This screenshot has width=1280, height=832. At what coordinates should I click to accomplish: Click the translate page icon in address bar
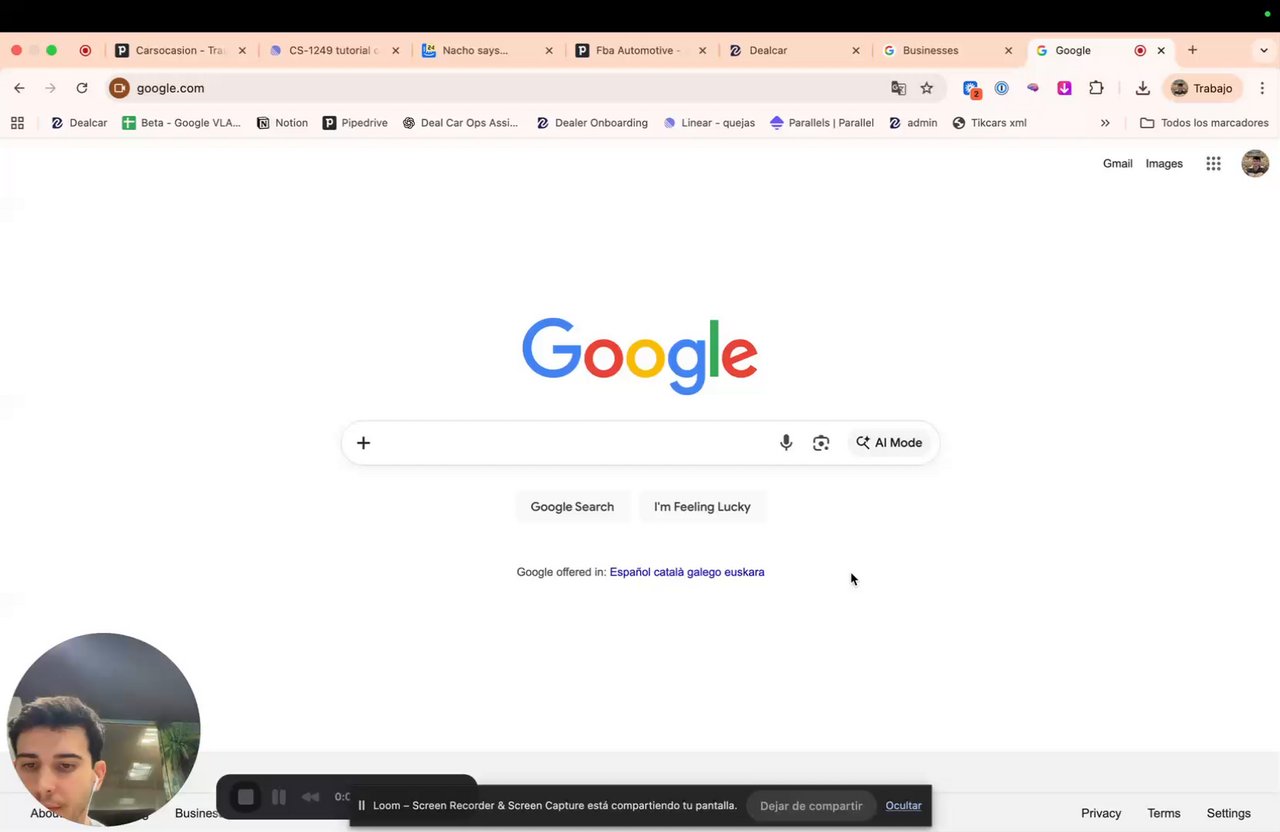(x=899, y=88)
